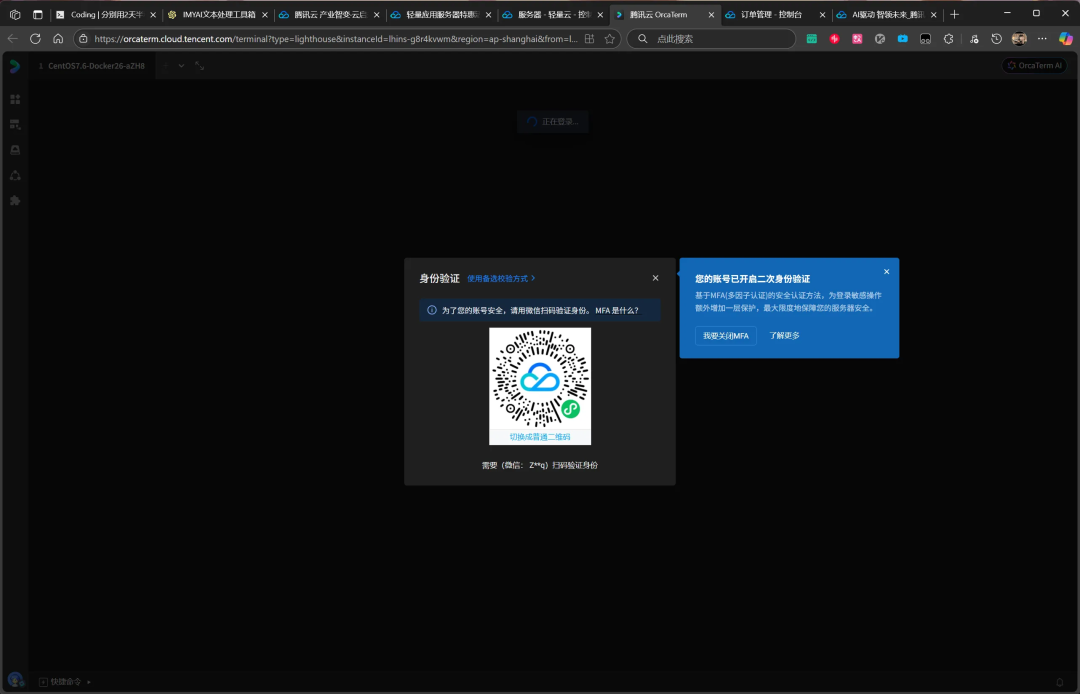Open the sidebar grid apps icon

(x=15, y=99)
